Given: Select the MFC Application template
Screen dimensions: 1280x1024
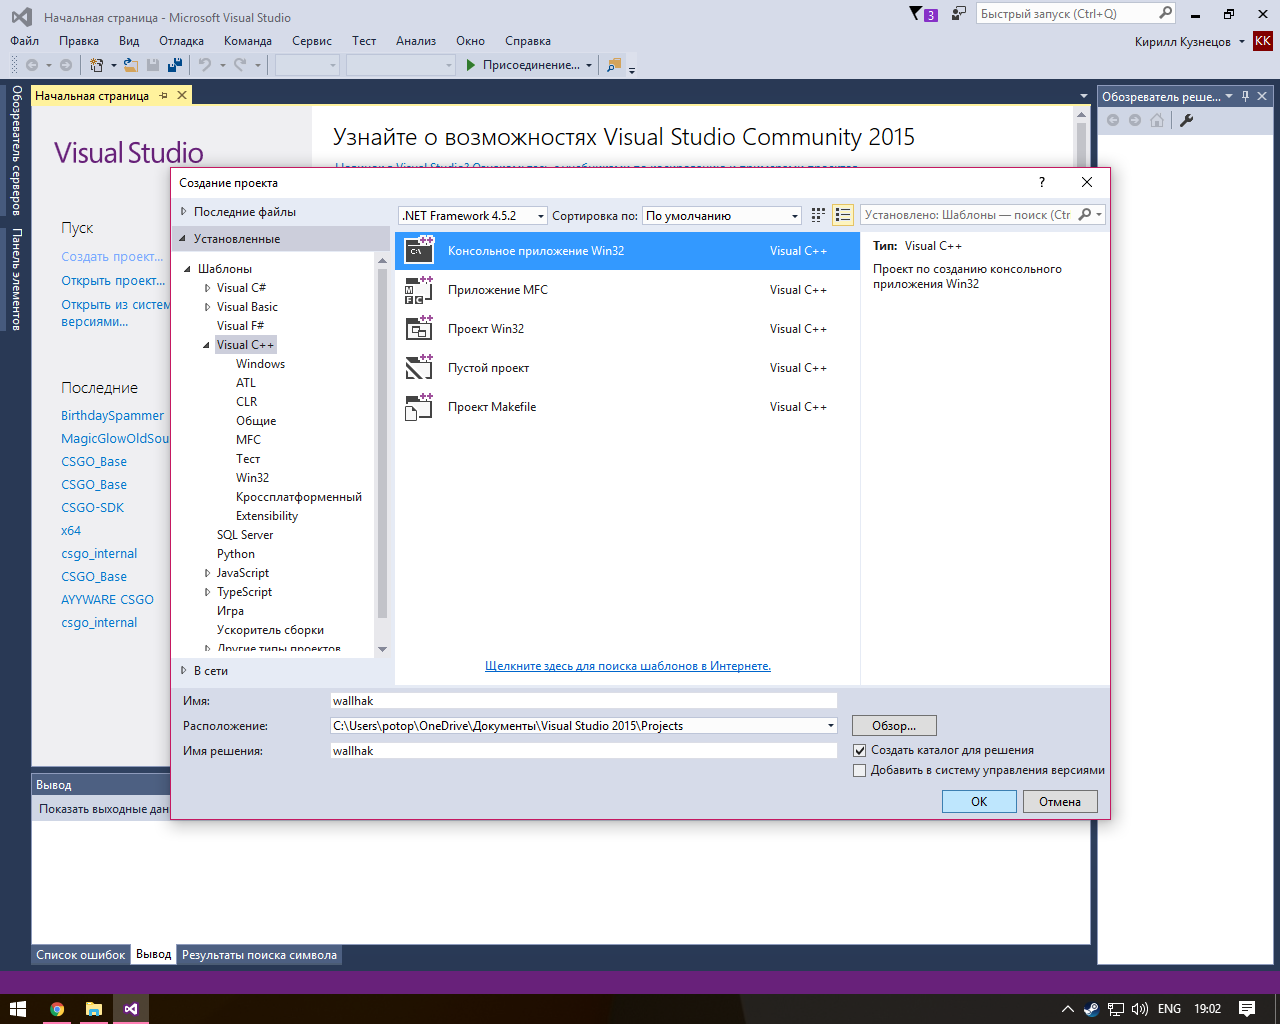Looking at the screenshot, I should (627, 290).
